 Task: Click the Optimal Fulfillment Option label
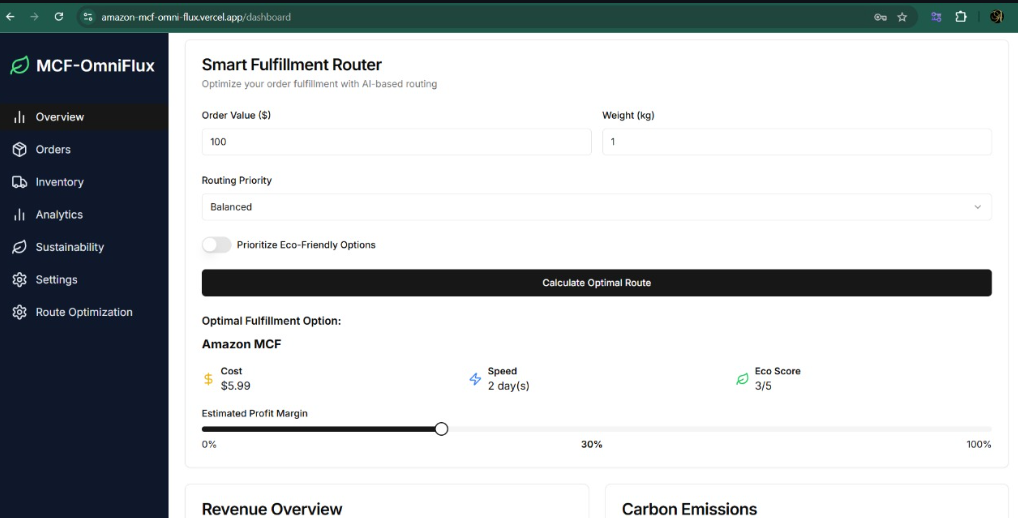click(x=271, y=321)
